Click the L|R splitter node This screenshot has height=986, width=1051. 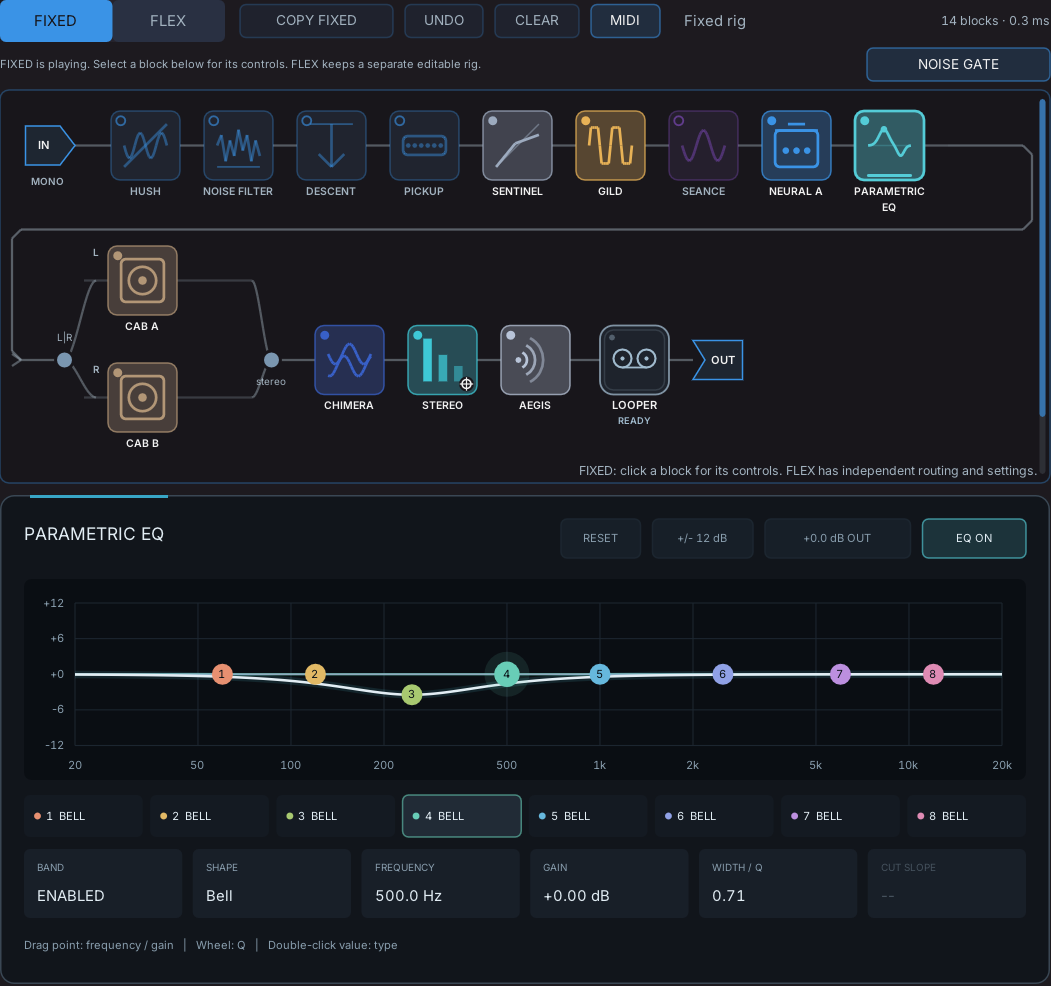[x=64, y=360]
